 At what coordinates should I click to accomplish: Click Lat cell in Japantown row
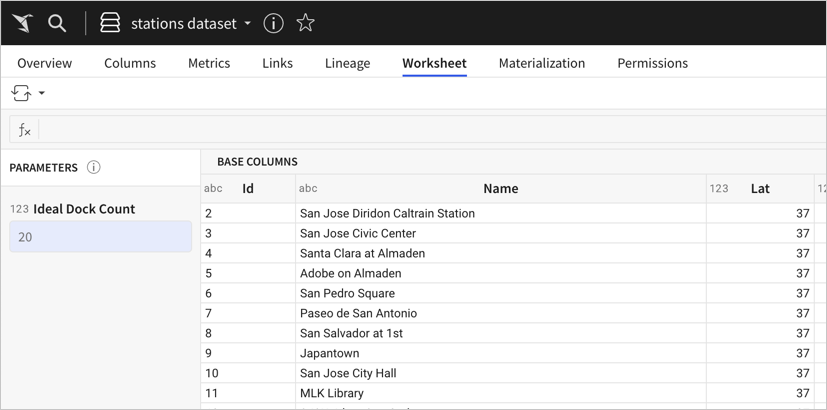coord(760,353)
